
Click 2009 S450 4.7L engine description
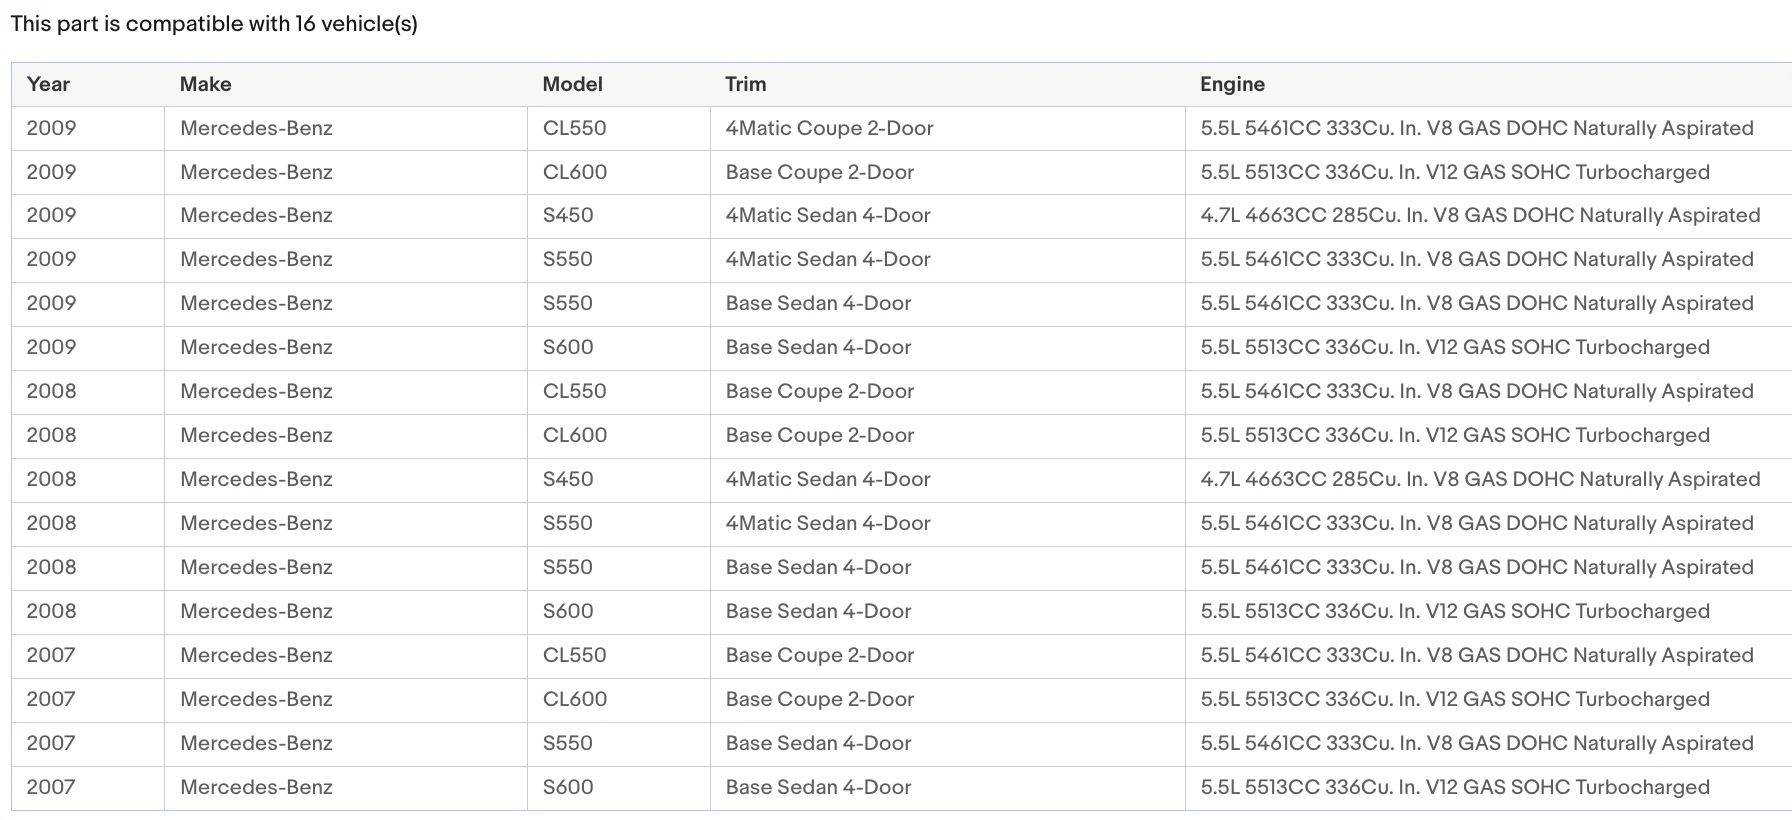1480,216
